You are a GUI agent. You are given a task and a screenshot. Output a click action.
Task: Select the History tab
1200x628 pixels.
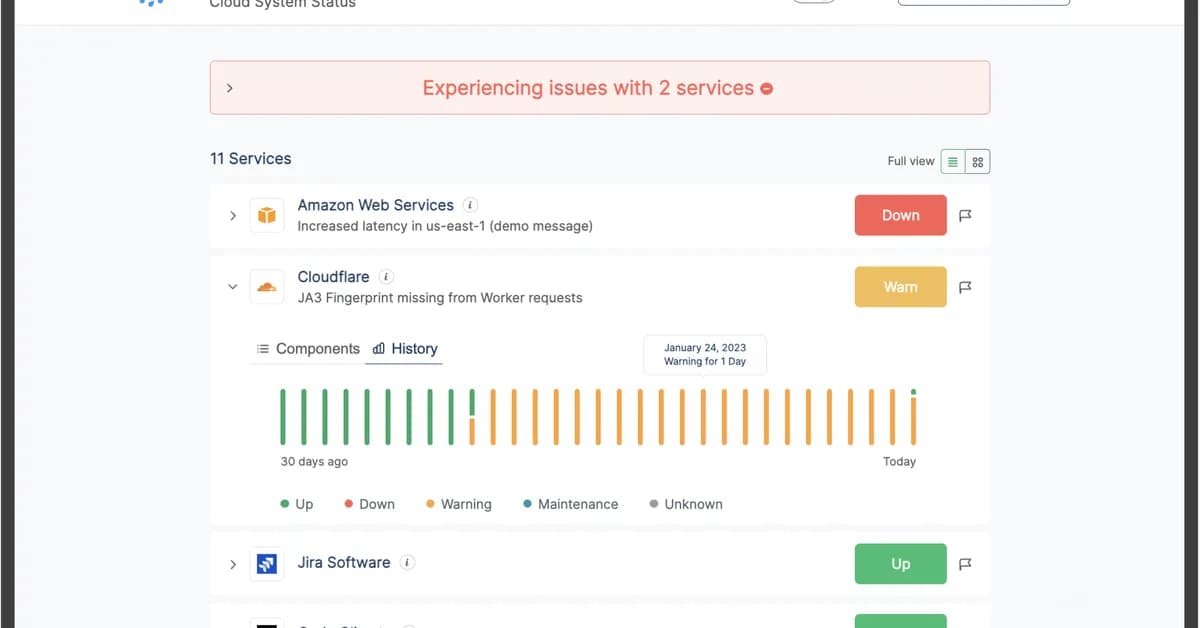(405, 349)
